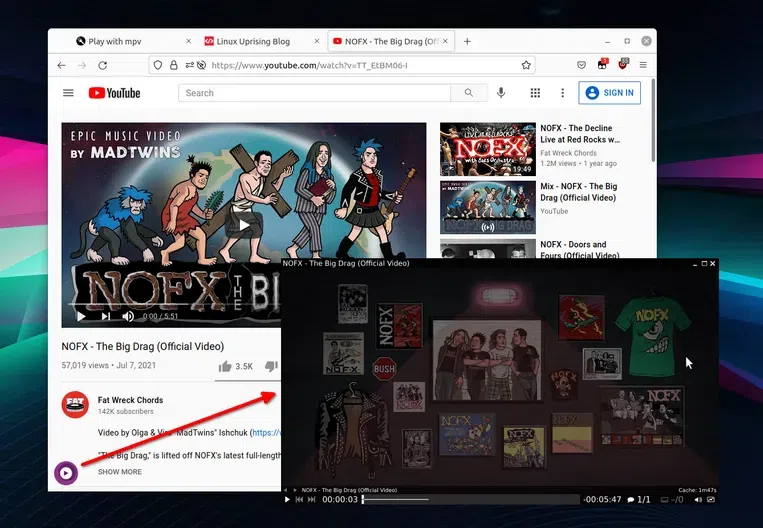
Task: Open extension icon with red badge
Action: point(602,64)
